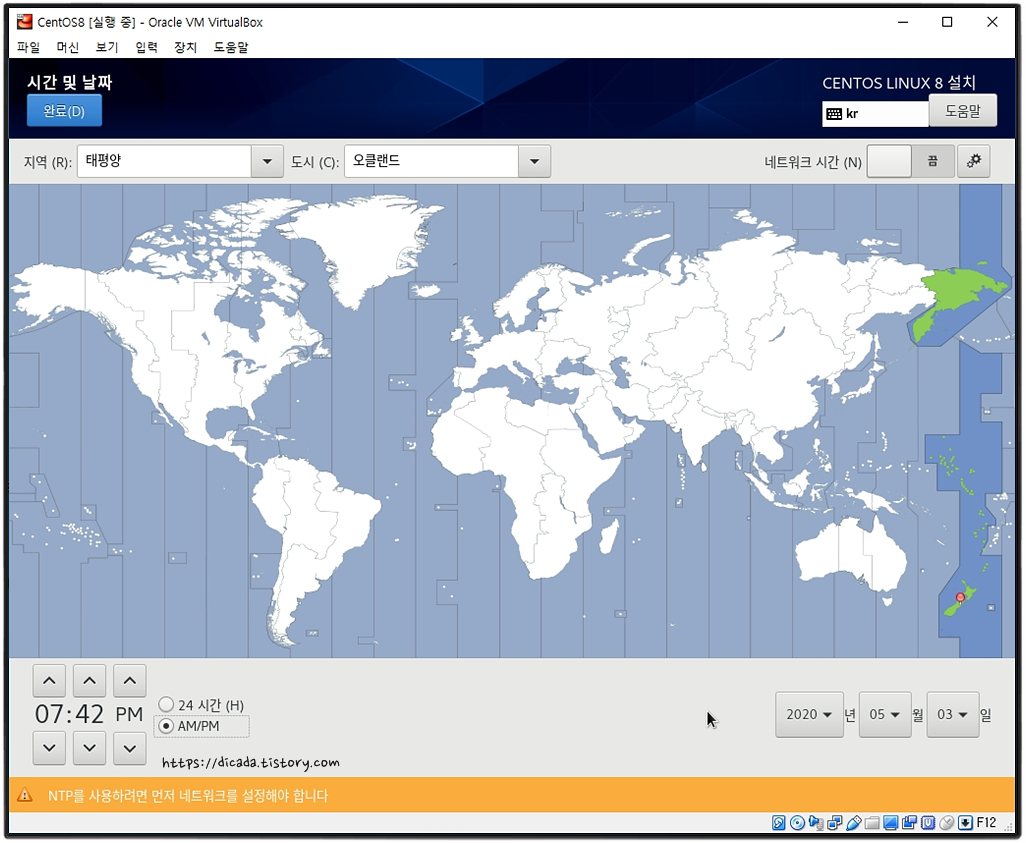Open the 03 day dropdown
Viewport: 1026px width, 843px height.
[953, 714]
